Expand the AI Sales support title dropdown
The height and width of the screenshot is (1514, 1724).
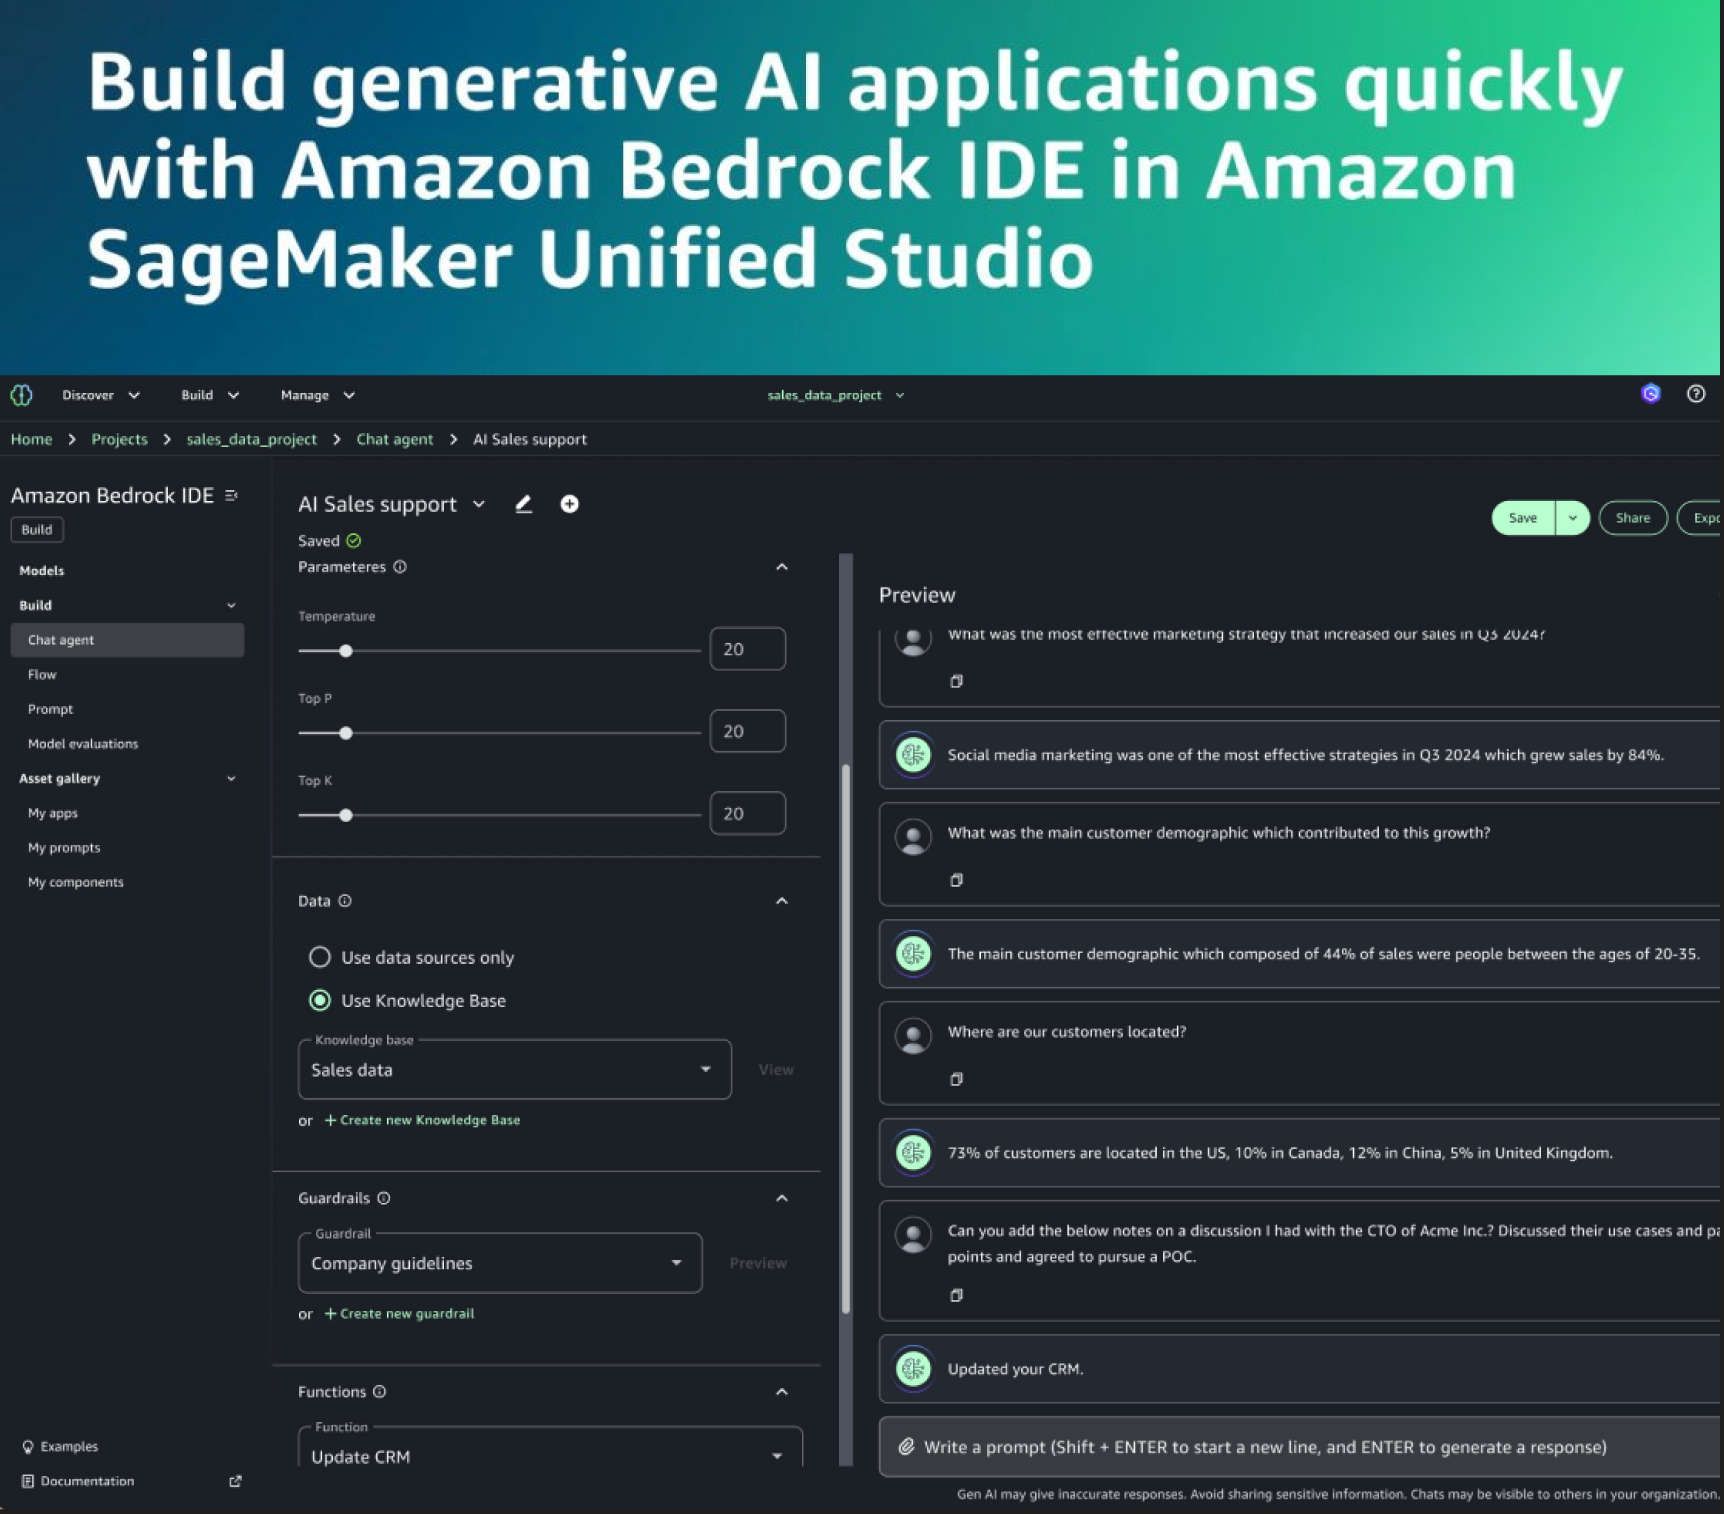(479, 504)
